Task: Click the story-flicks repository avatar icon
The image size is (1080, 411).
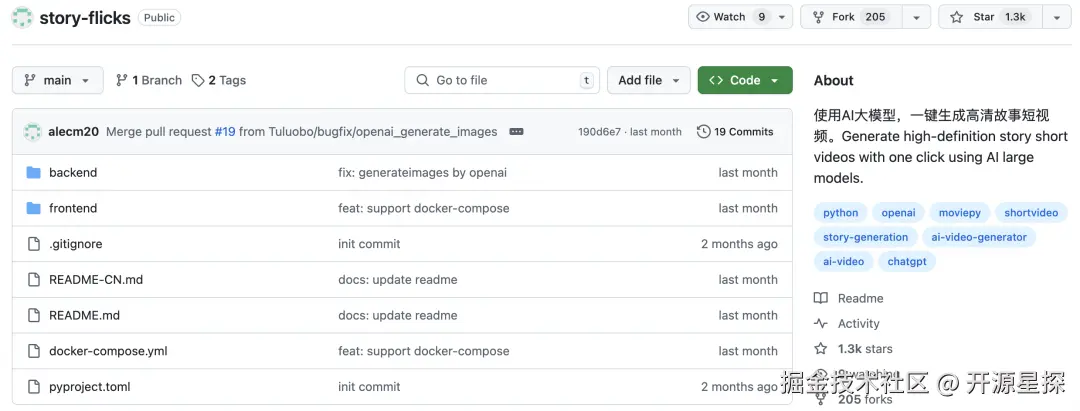Action: (22, 17)
